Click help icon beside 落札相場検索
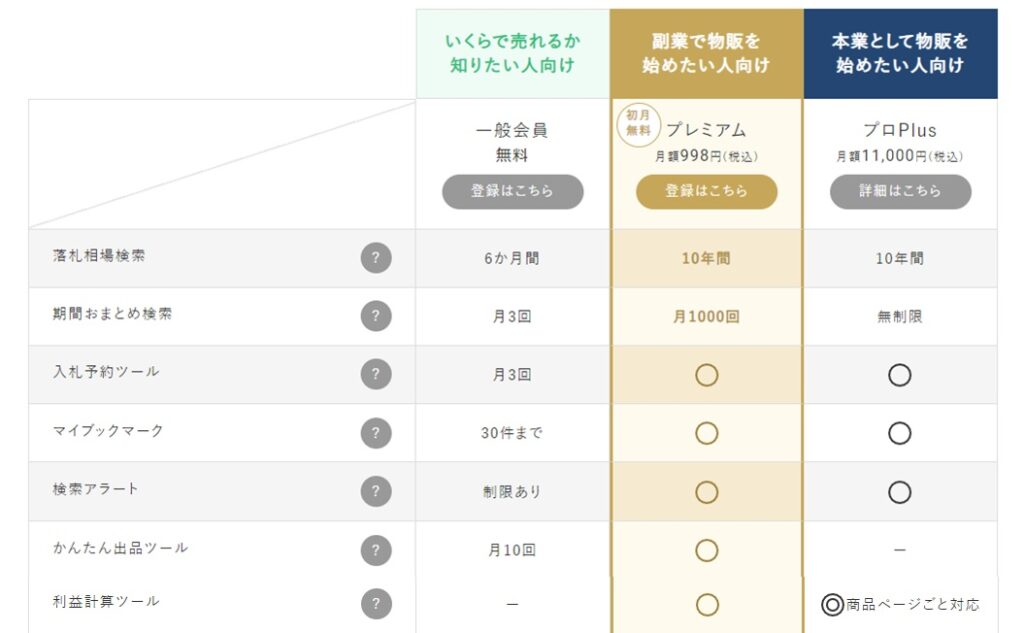Screen dimensions: 1024x633 pyautogui.click(x=376, y=258)
